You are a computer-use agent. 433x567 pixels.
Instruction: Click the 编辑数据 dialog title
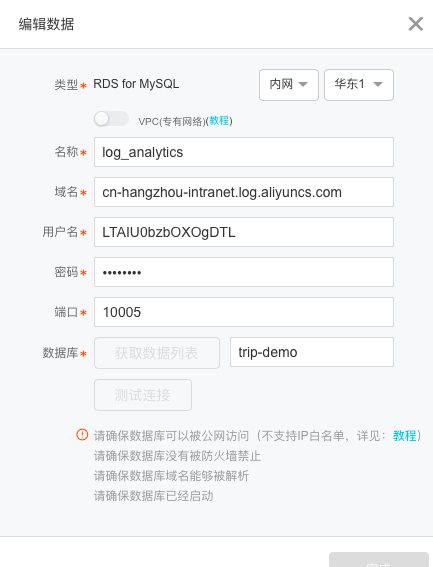[46, 24]
